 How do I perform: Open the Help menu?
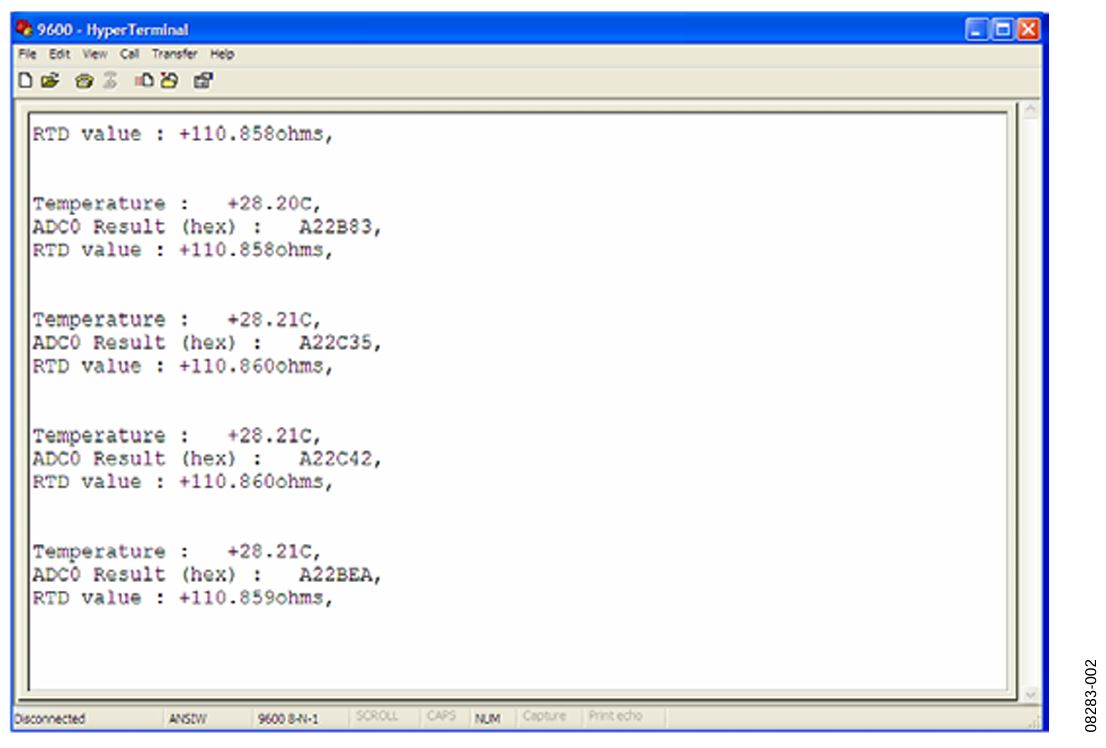click(x=222, y=54)
